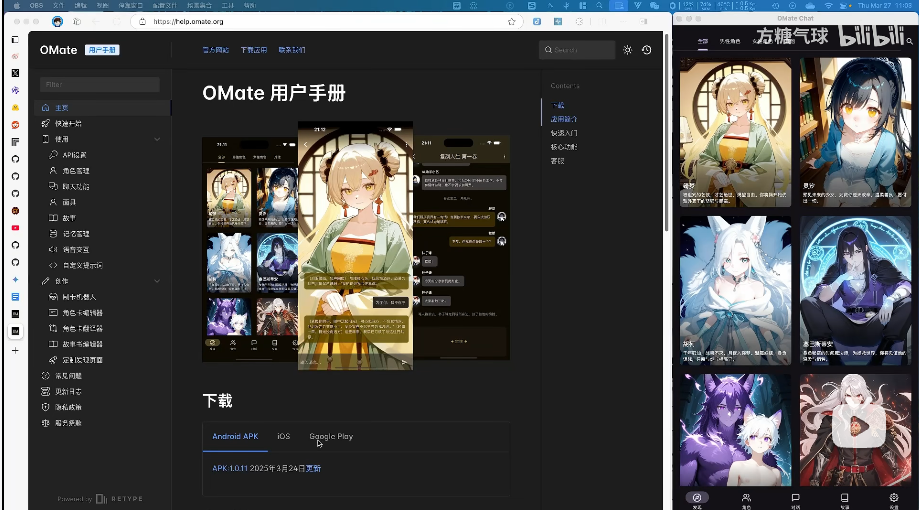
Task: Click the OMate logo in the header
Action: tap(59, 50)
